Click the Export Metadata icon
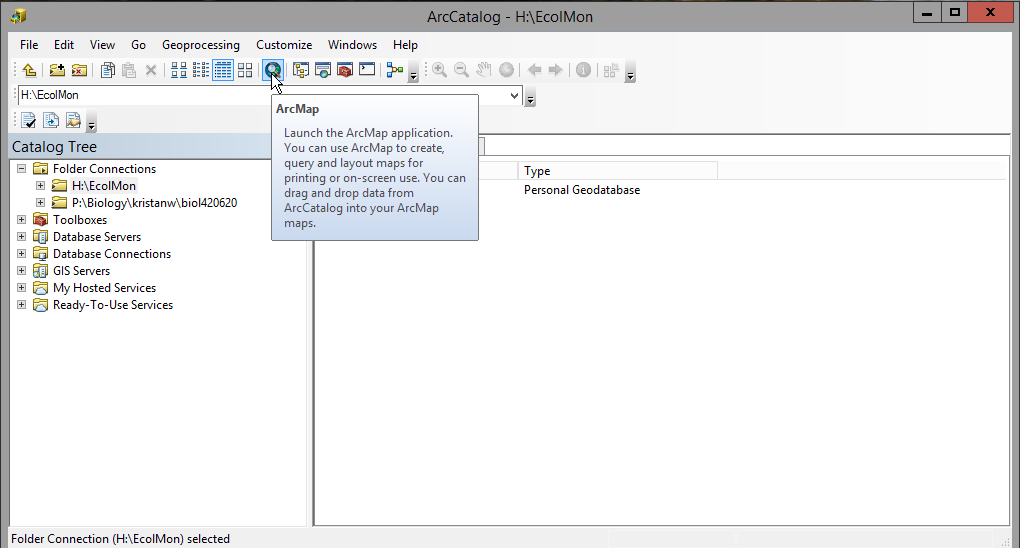This screenshot has height=548, width=1020. 51,120
